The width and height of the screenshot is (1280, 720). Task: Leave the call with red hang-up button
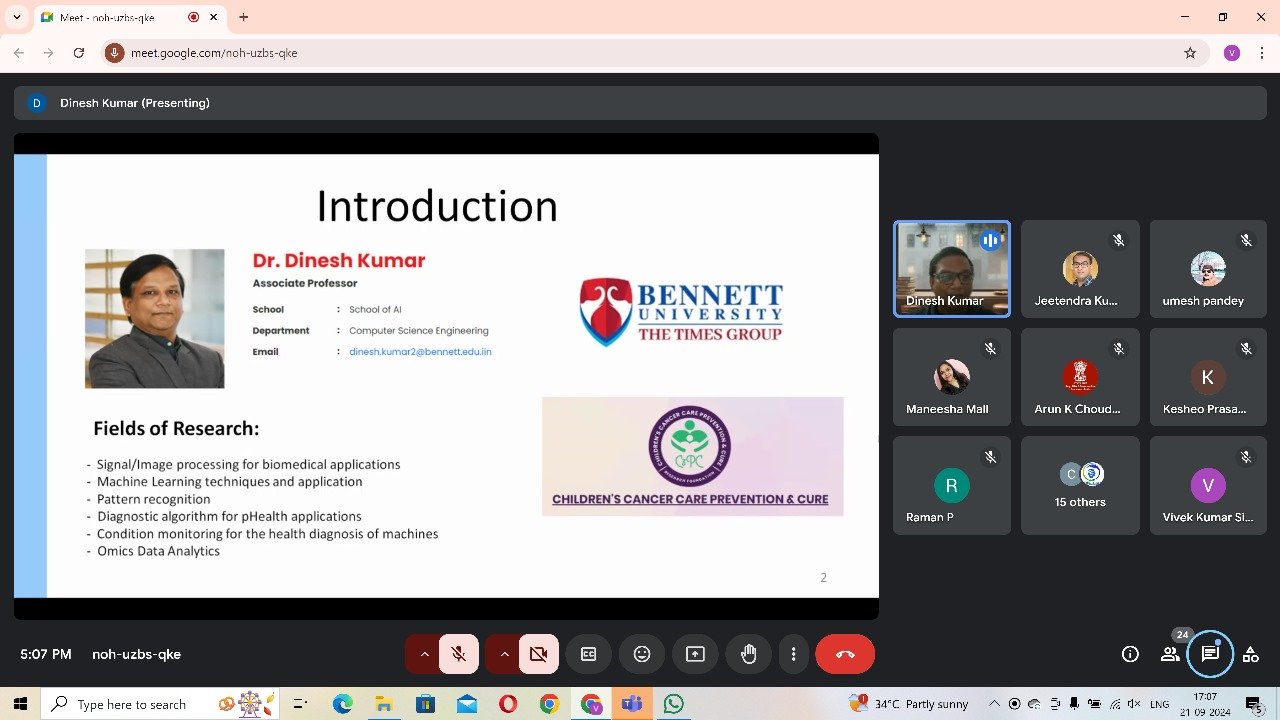coord(845,654)
